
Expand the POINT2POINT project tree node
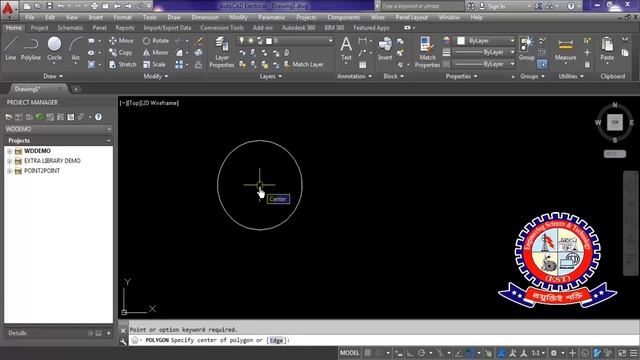(x=9, y=171)
